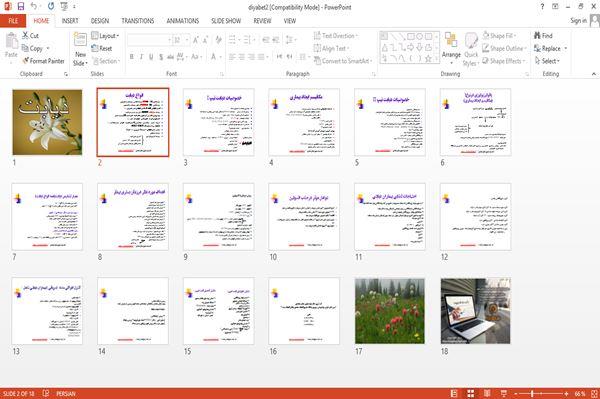Image resolution: width=600 pixels, height=399 pixels.
Task: Open Align Text dropdown
Action: 331,48
